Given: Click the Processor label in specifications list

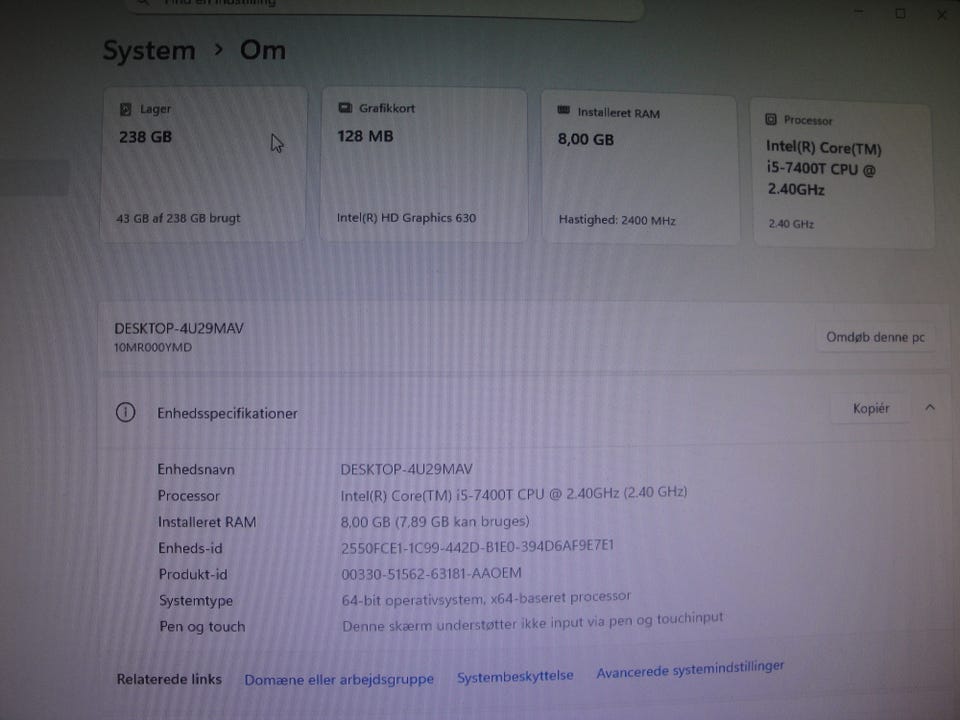Looking at the screenshot, I should (x=189, y=496).
